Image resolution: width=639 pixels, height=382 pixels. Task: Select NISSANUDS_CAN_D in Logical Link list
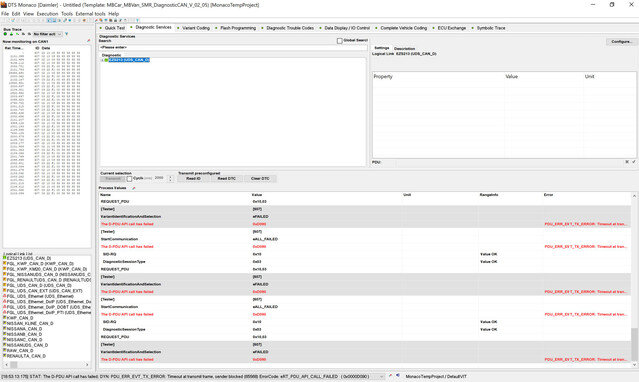[x=27, y=345]
